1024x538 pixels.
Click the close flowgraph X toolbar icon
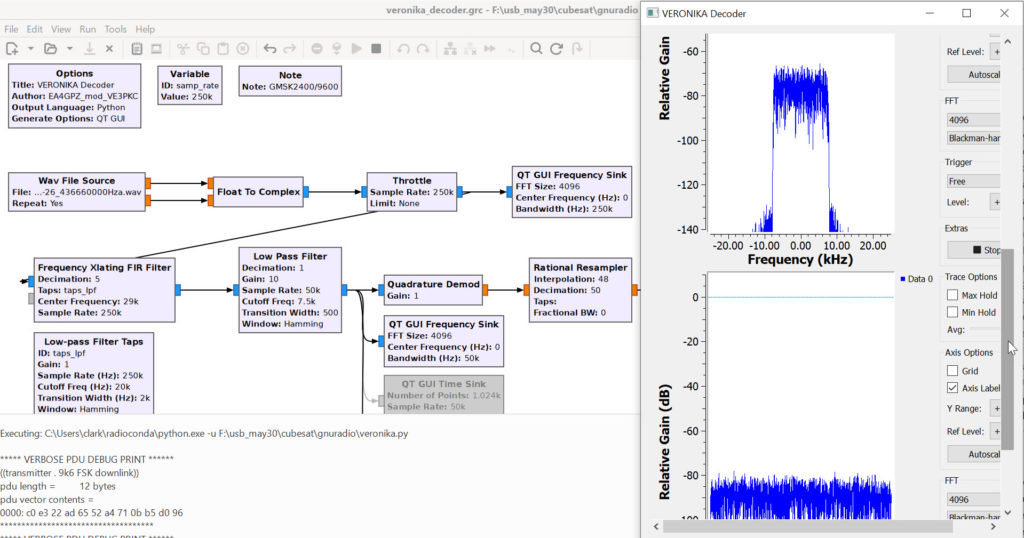pos(109,48)
